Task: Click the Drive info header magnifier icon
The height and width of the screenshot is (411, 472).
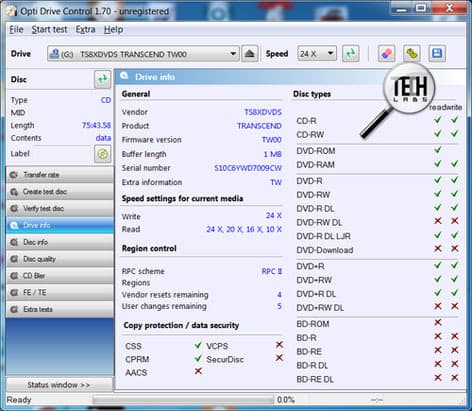Action: coord(124,76)
